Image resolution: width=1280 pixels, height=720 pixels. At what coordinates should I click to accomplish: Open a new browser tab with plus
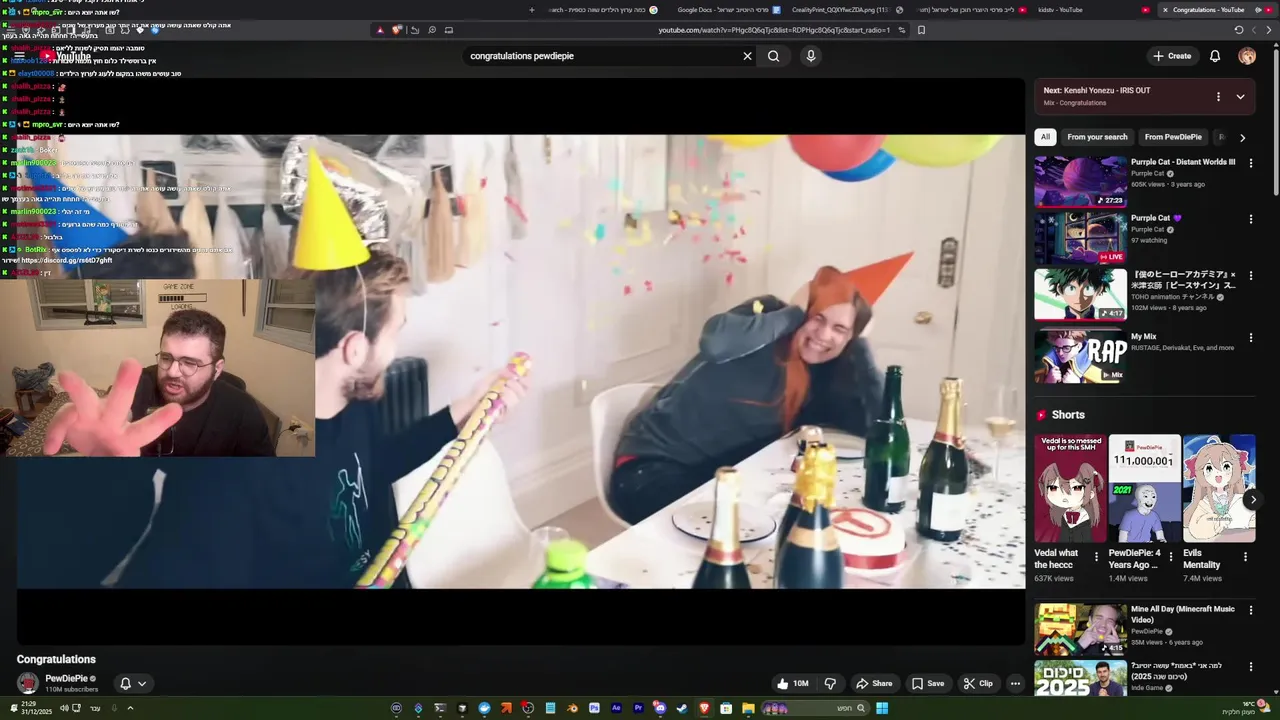coord(532,10)
